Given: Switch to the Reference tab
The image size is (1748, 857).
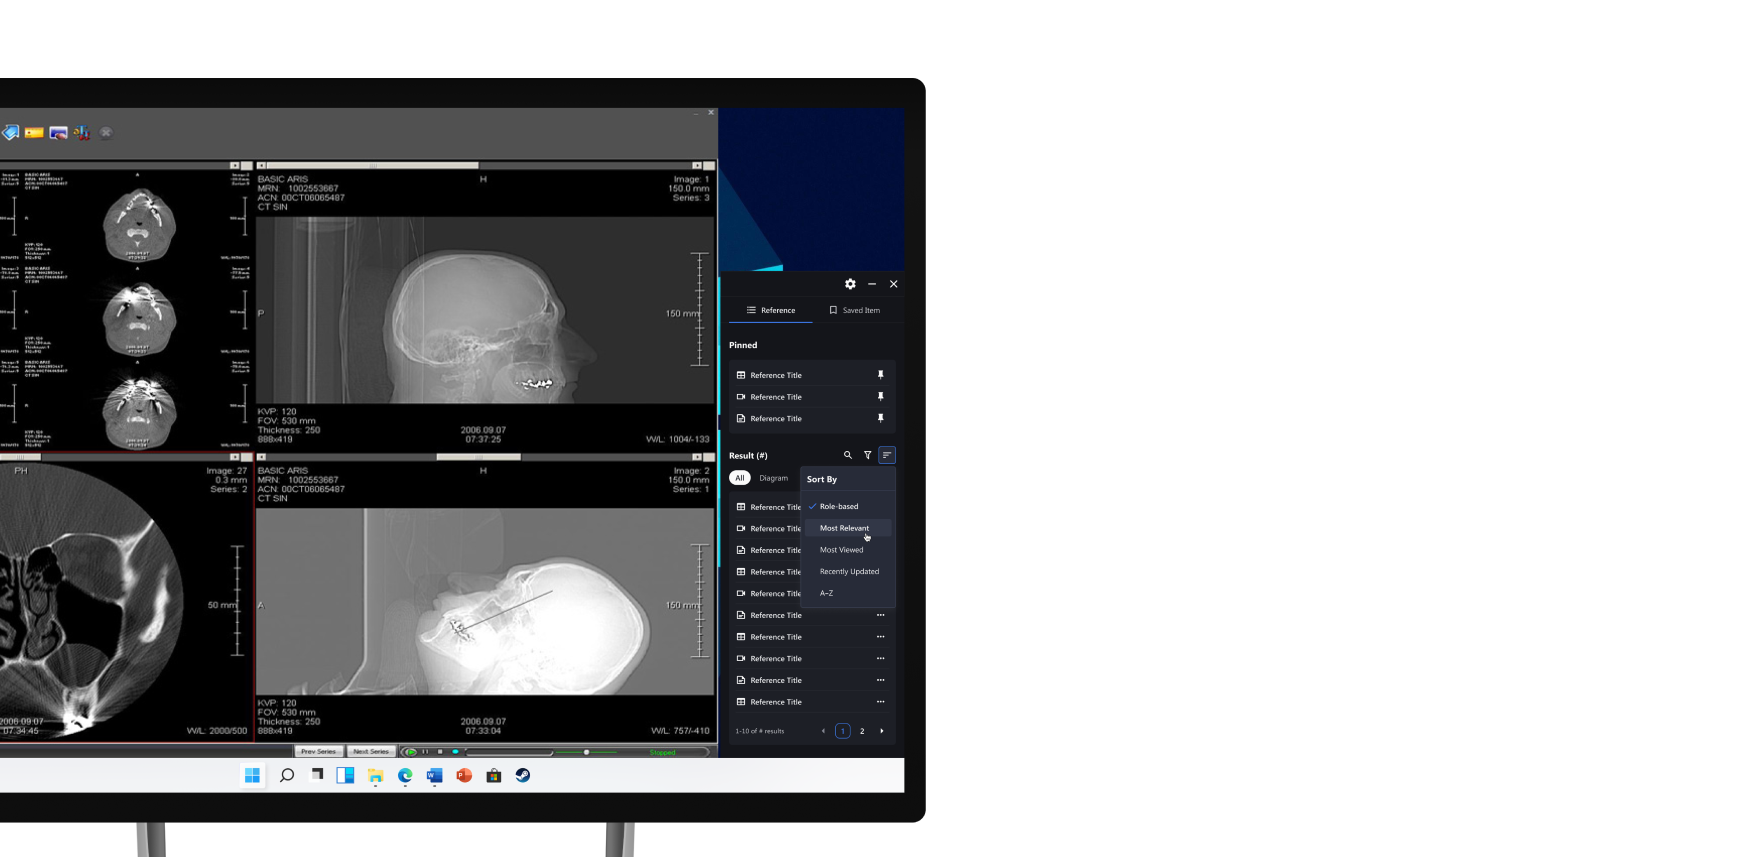Looking at the screenshot, I should point(770,310).
